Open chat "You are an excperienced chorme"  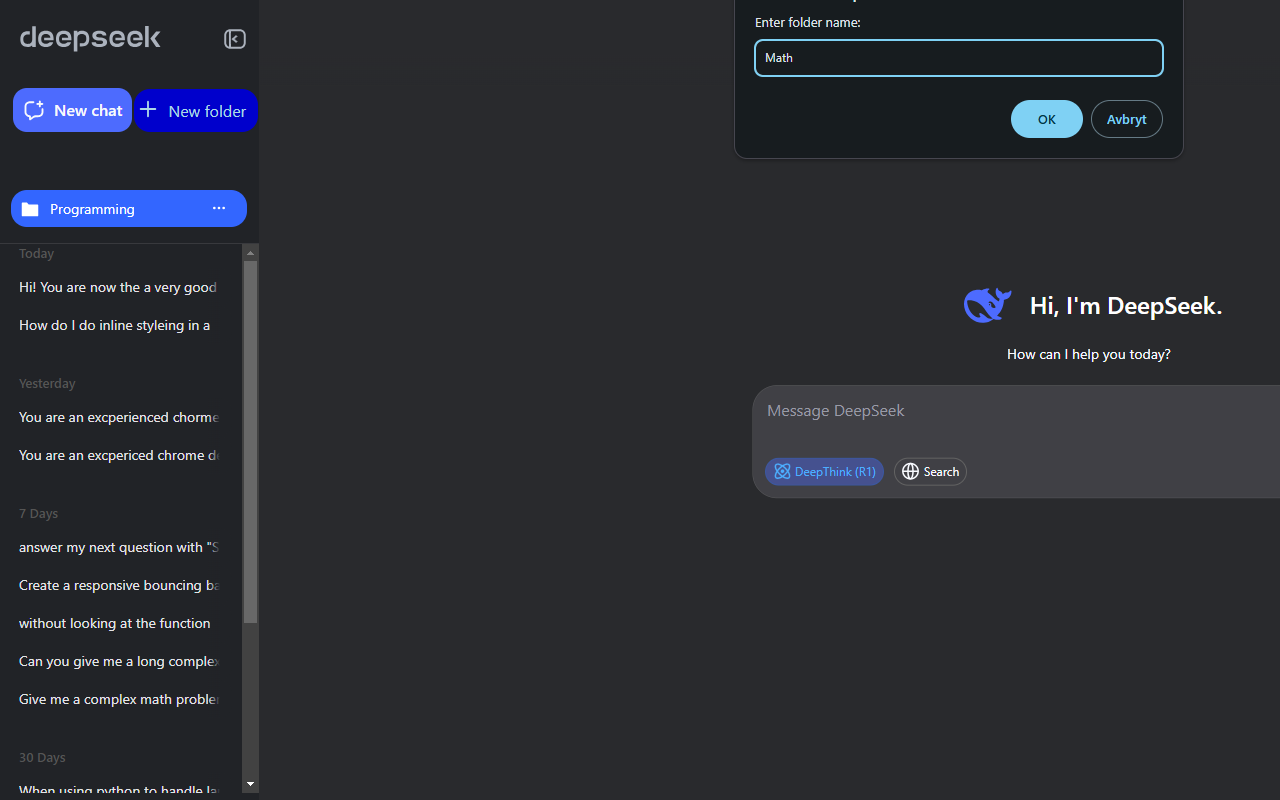tap(118, 417)
